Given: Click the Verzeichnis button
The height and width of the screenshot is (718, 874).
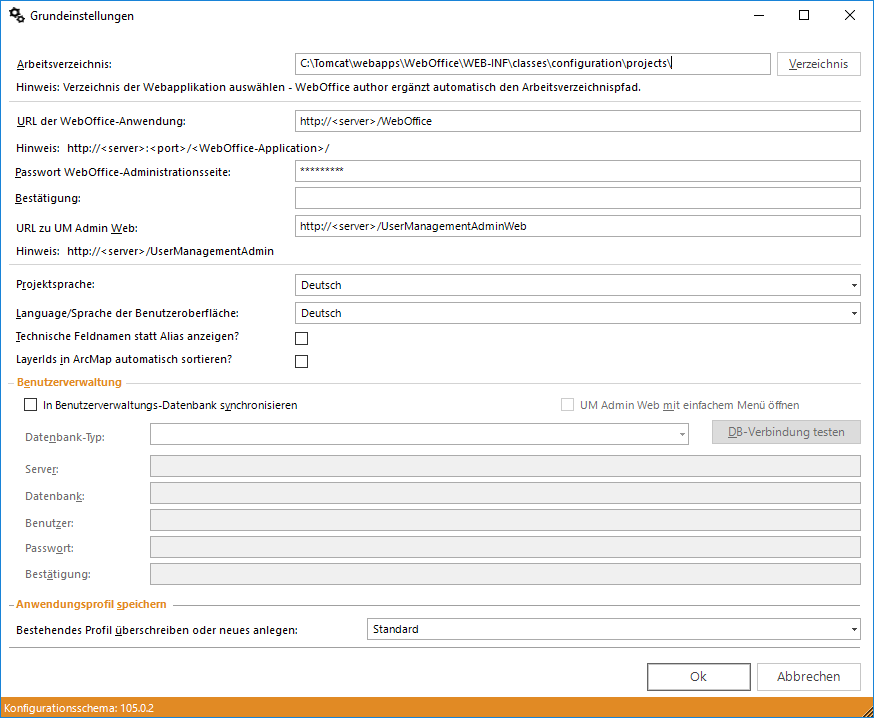Looking at the screenshot, I should pos(818,64).
